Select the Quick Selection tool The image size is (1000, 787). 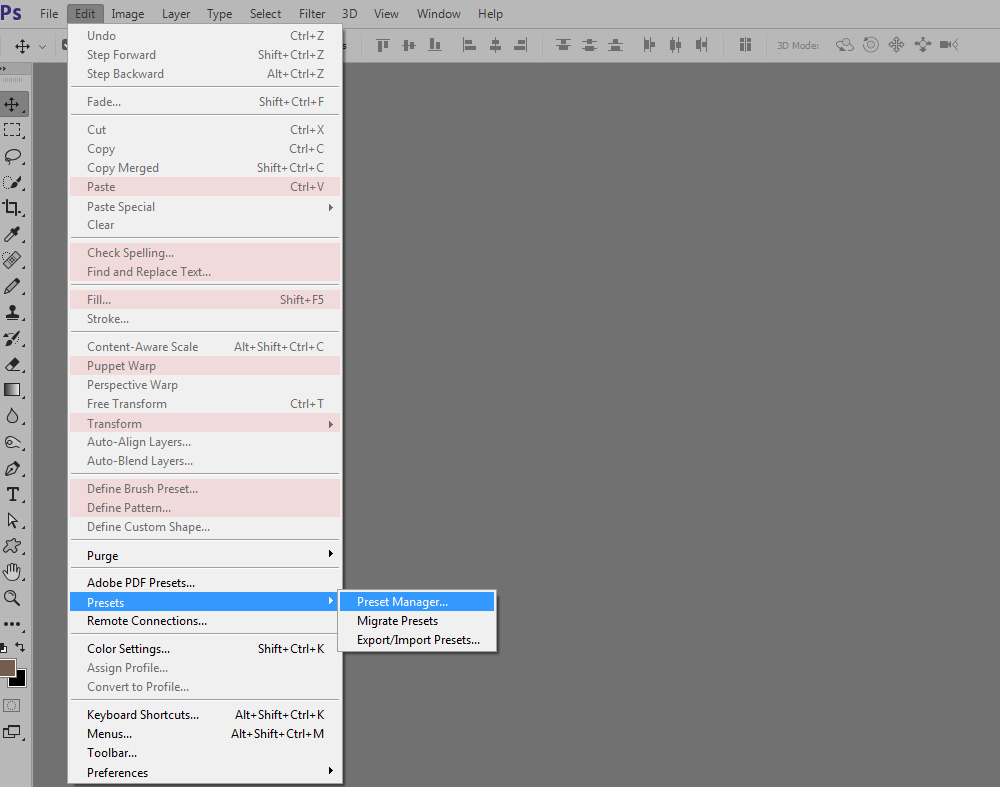[x=13, y=182]
